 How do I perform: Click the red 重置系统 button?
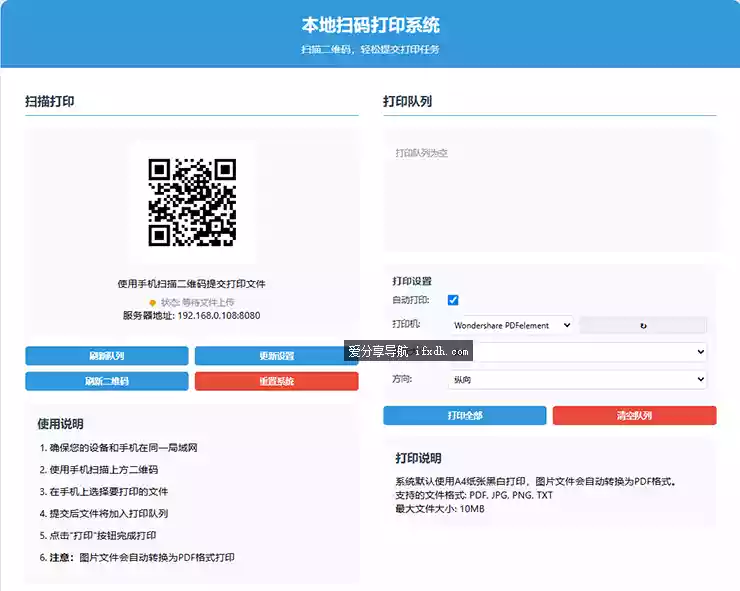tap(276, 381)
